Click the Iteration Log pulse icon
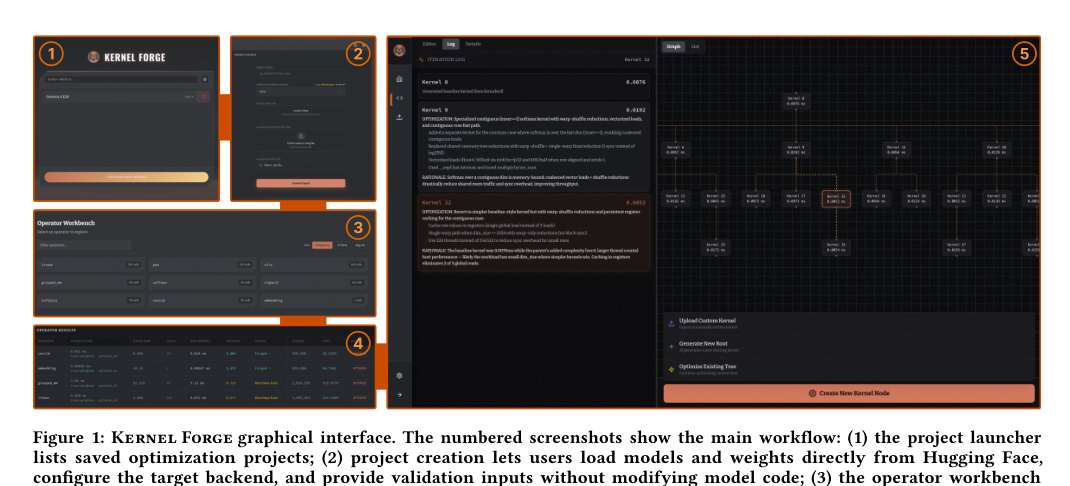Screen dimensions: 1070x486 tap(421, 59)
